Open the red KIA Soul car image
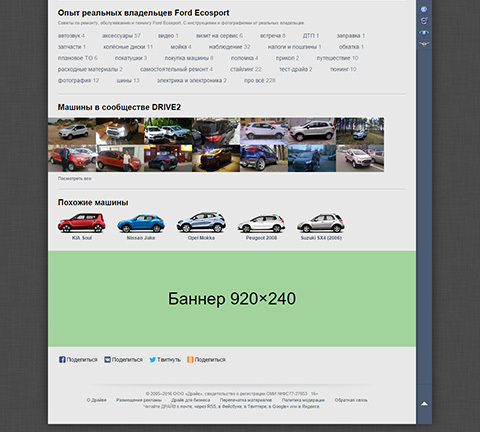Image resolution: width=480 pixels, height=432 pixels. [82, 223]
